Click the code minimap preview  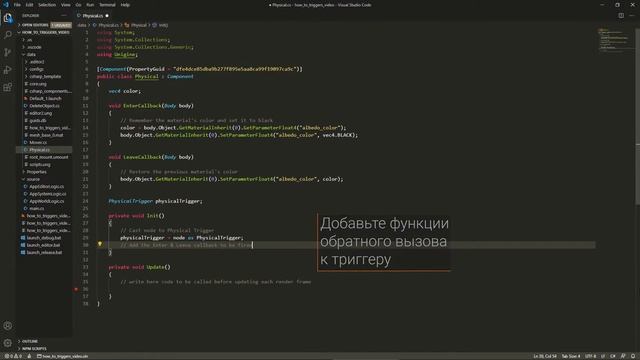click(x=615, y=40)
